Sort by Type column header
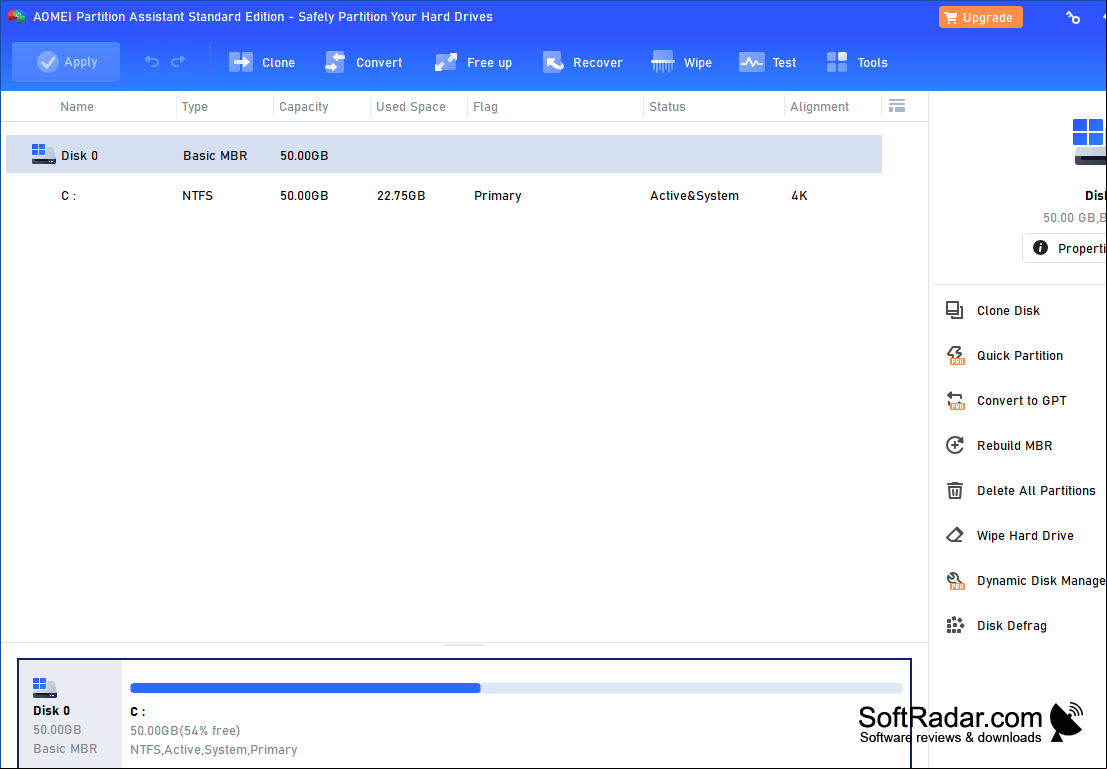 click(x=194, y=107)
